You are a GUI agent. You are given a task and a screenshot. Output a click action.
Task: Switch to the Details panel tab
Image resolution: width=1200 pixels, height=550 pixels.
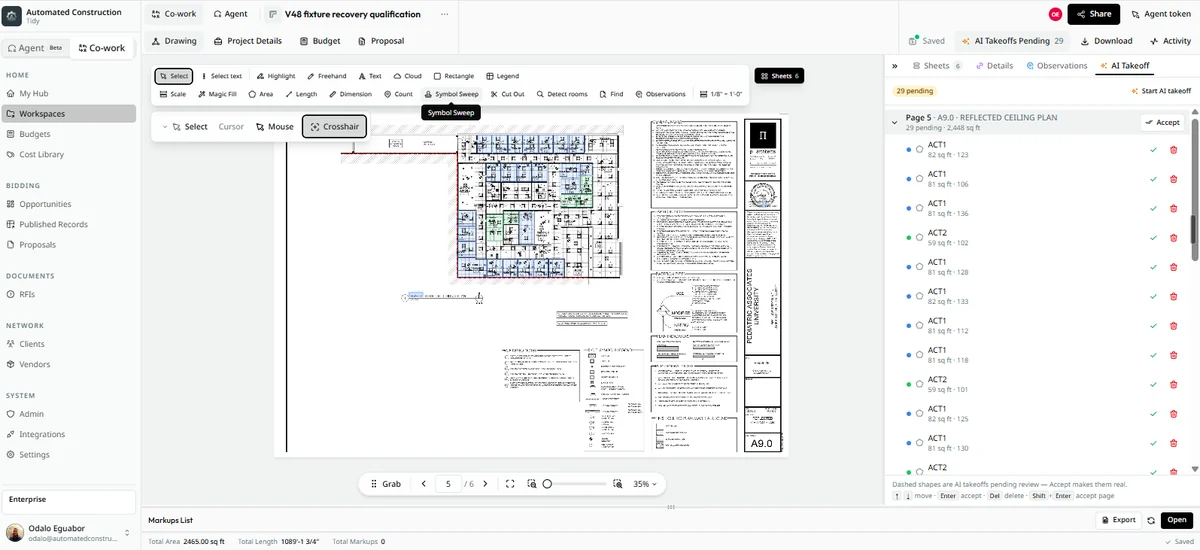pyautogui.click(x=993, y=66)
